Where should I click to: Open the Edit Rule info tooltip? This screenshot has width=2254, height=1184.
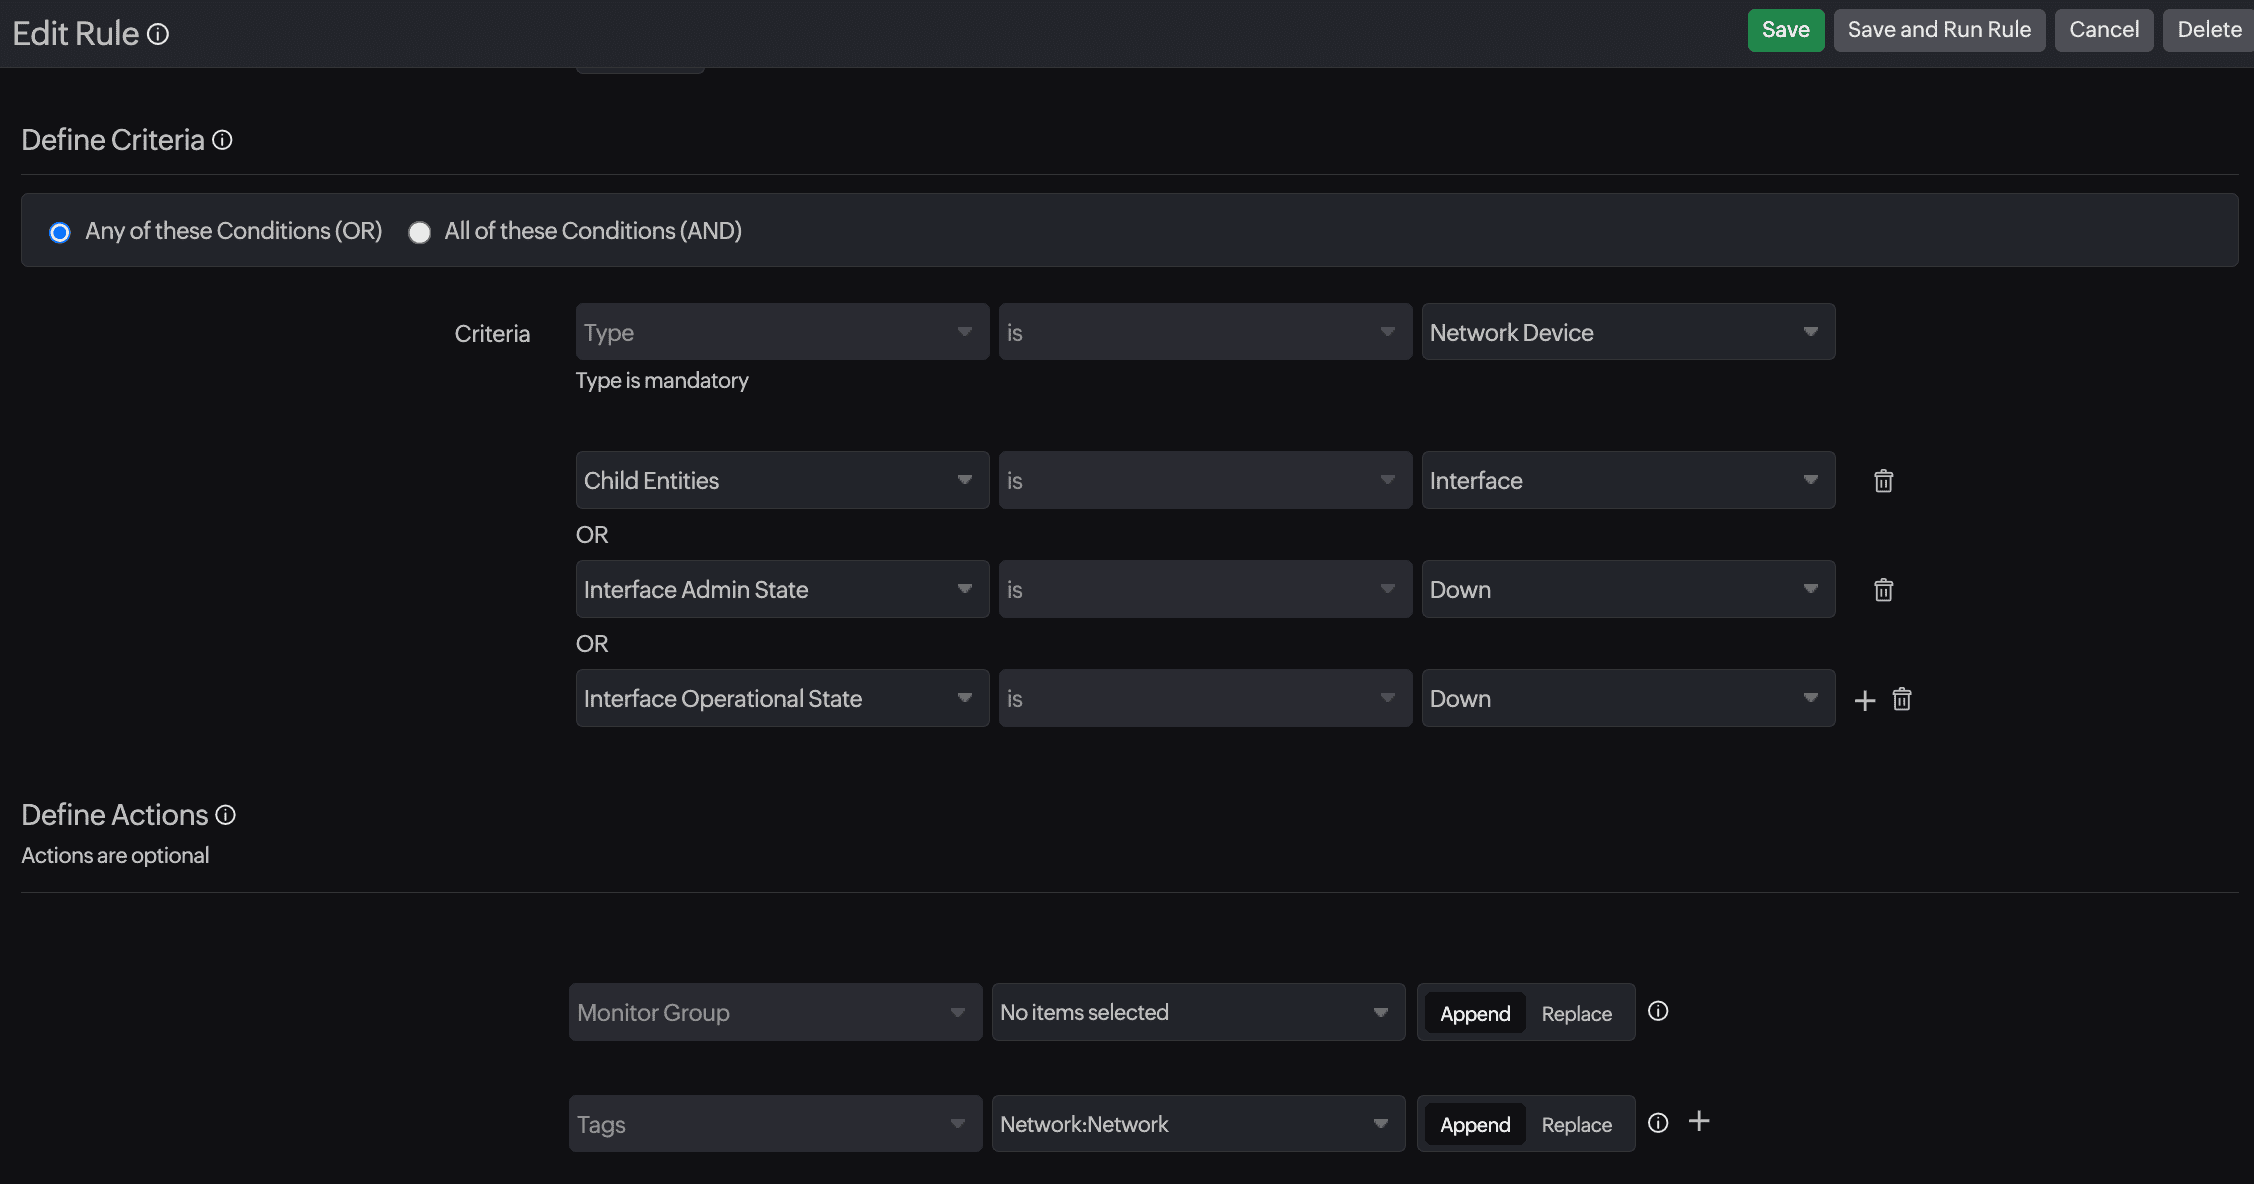(157, 33)
